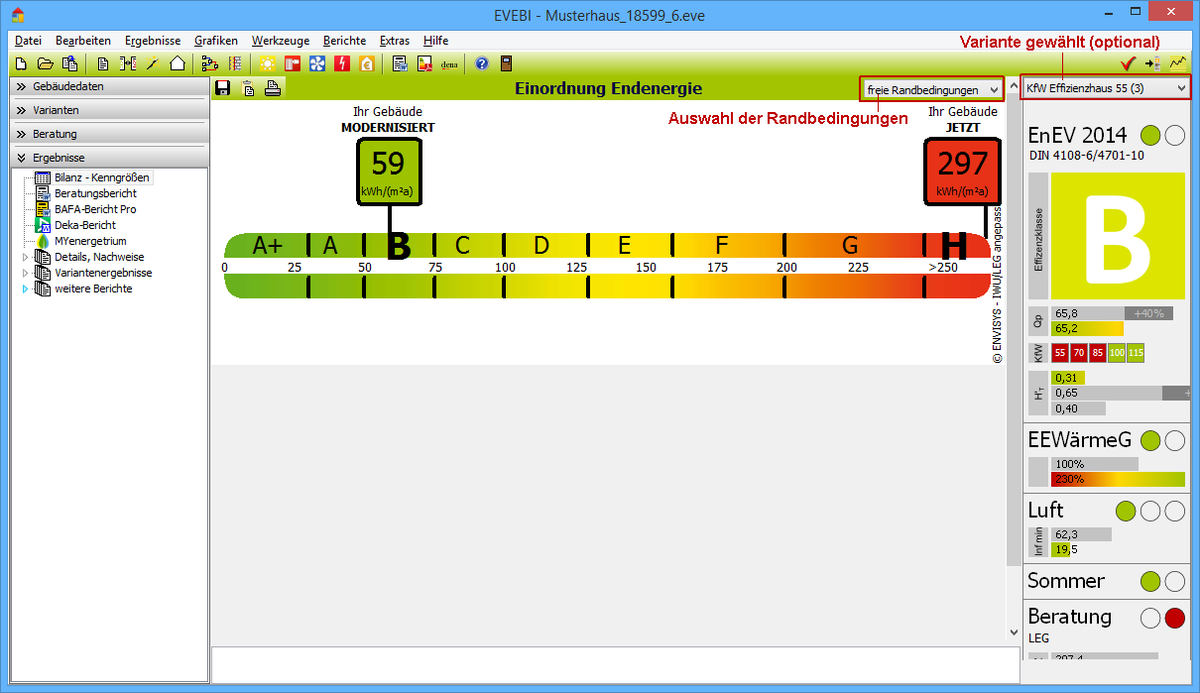This screenshot has width=1200, height=693.
Task: Click the dena toolbar icon
Action: click(449, 64)
